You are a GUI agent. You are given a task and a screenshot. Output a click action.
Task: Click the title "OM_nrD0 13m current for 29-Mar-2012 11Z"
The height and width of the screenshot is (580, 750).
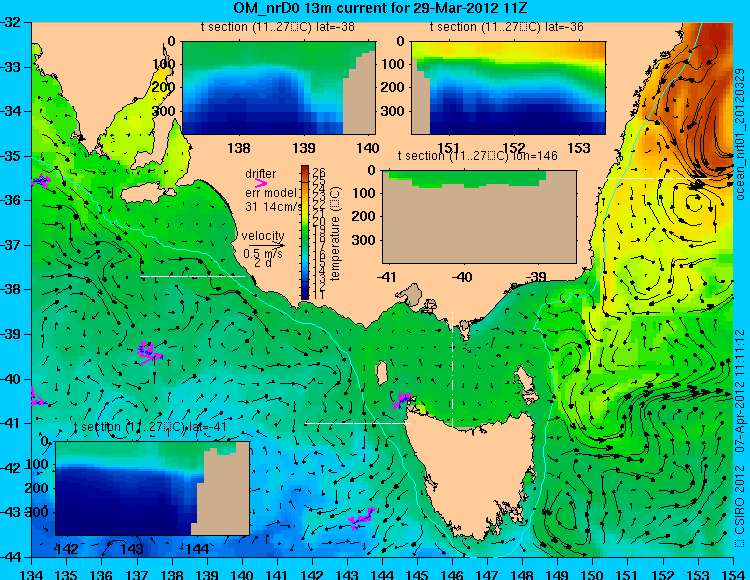380,8
